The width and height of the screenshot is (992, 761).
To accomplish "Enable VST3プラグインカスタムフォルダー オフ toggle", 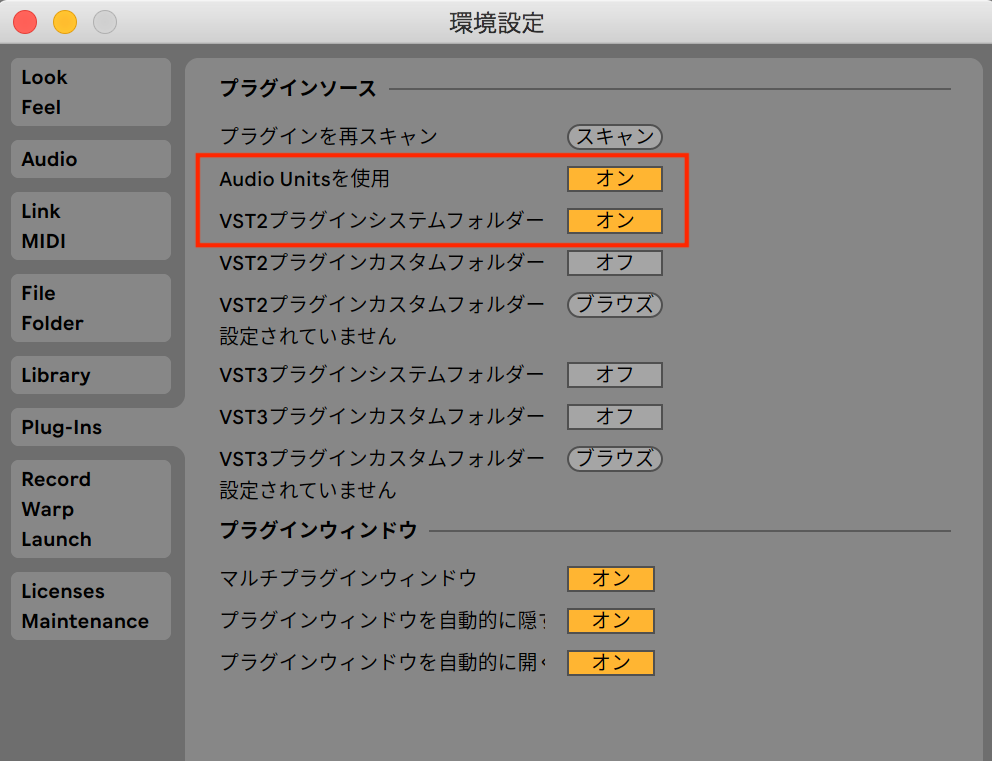I will pyautogui.click(x=614, y=417).
